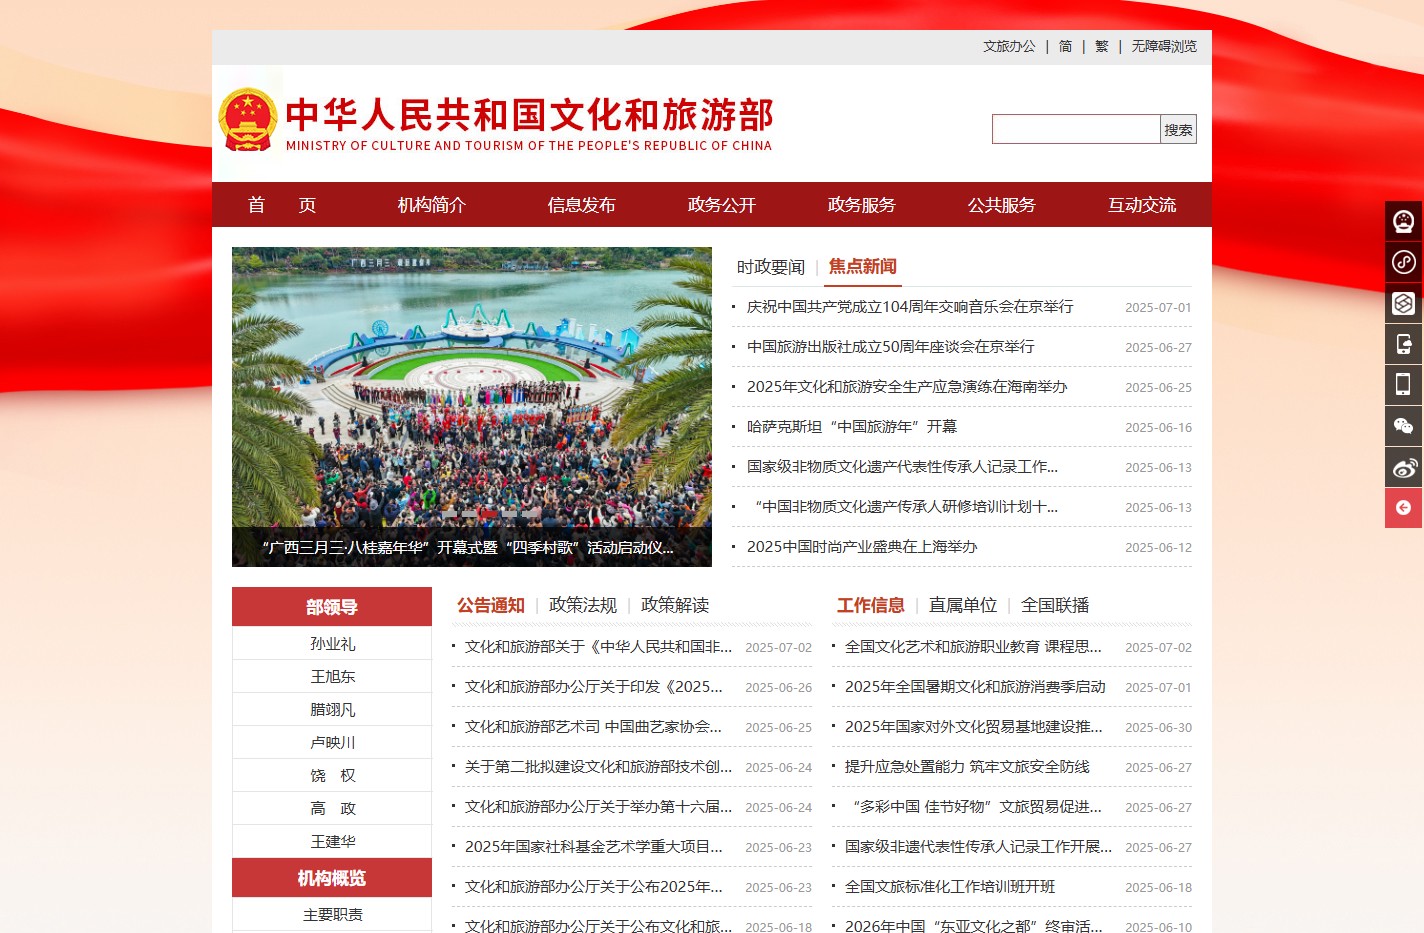The width and height of the screenshot is (1424, 933).
Task: Open news 庆祝中国共产党成立104周年交响音乐会
Action: [x=910, y=307]
